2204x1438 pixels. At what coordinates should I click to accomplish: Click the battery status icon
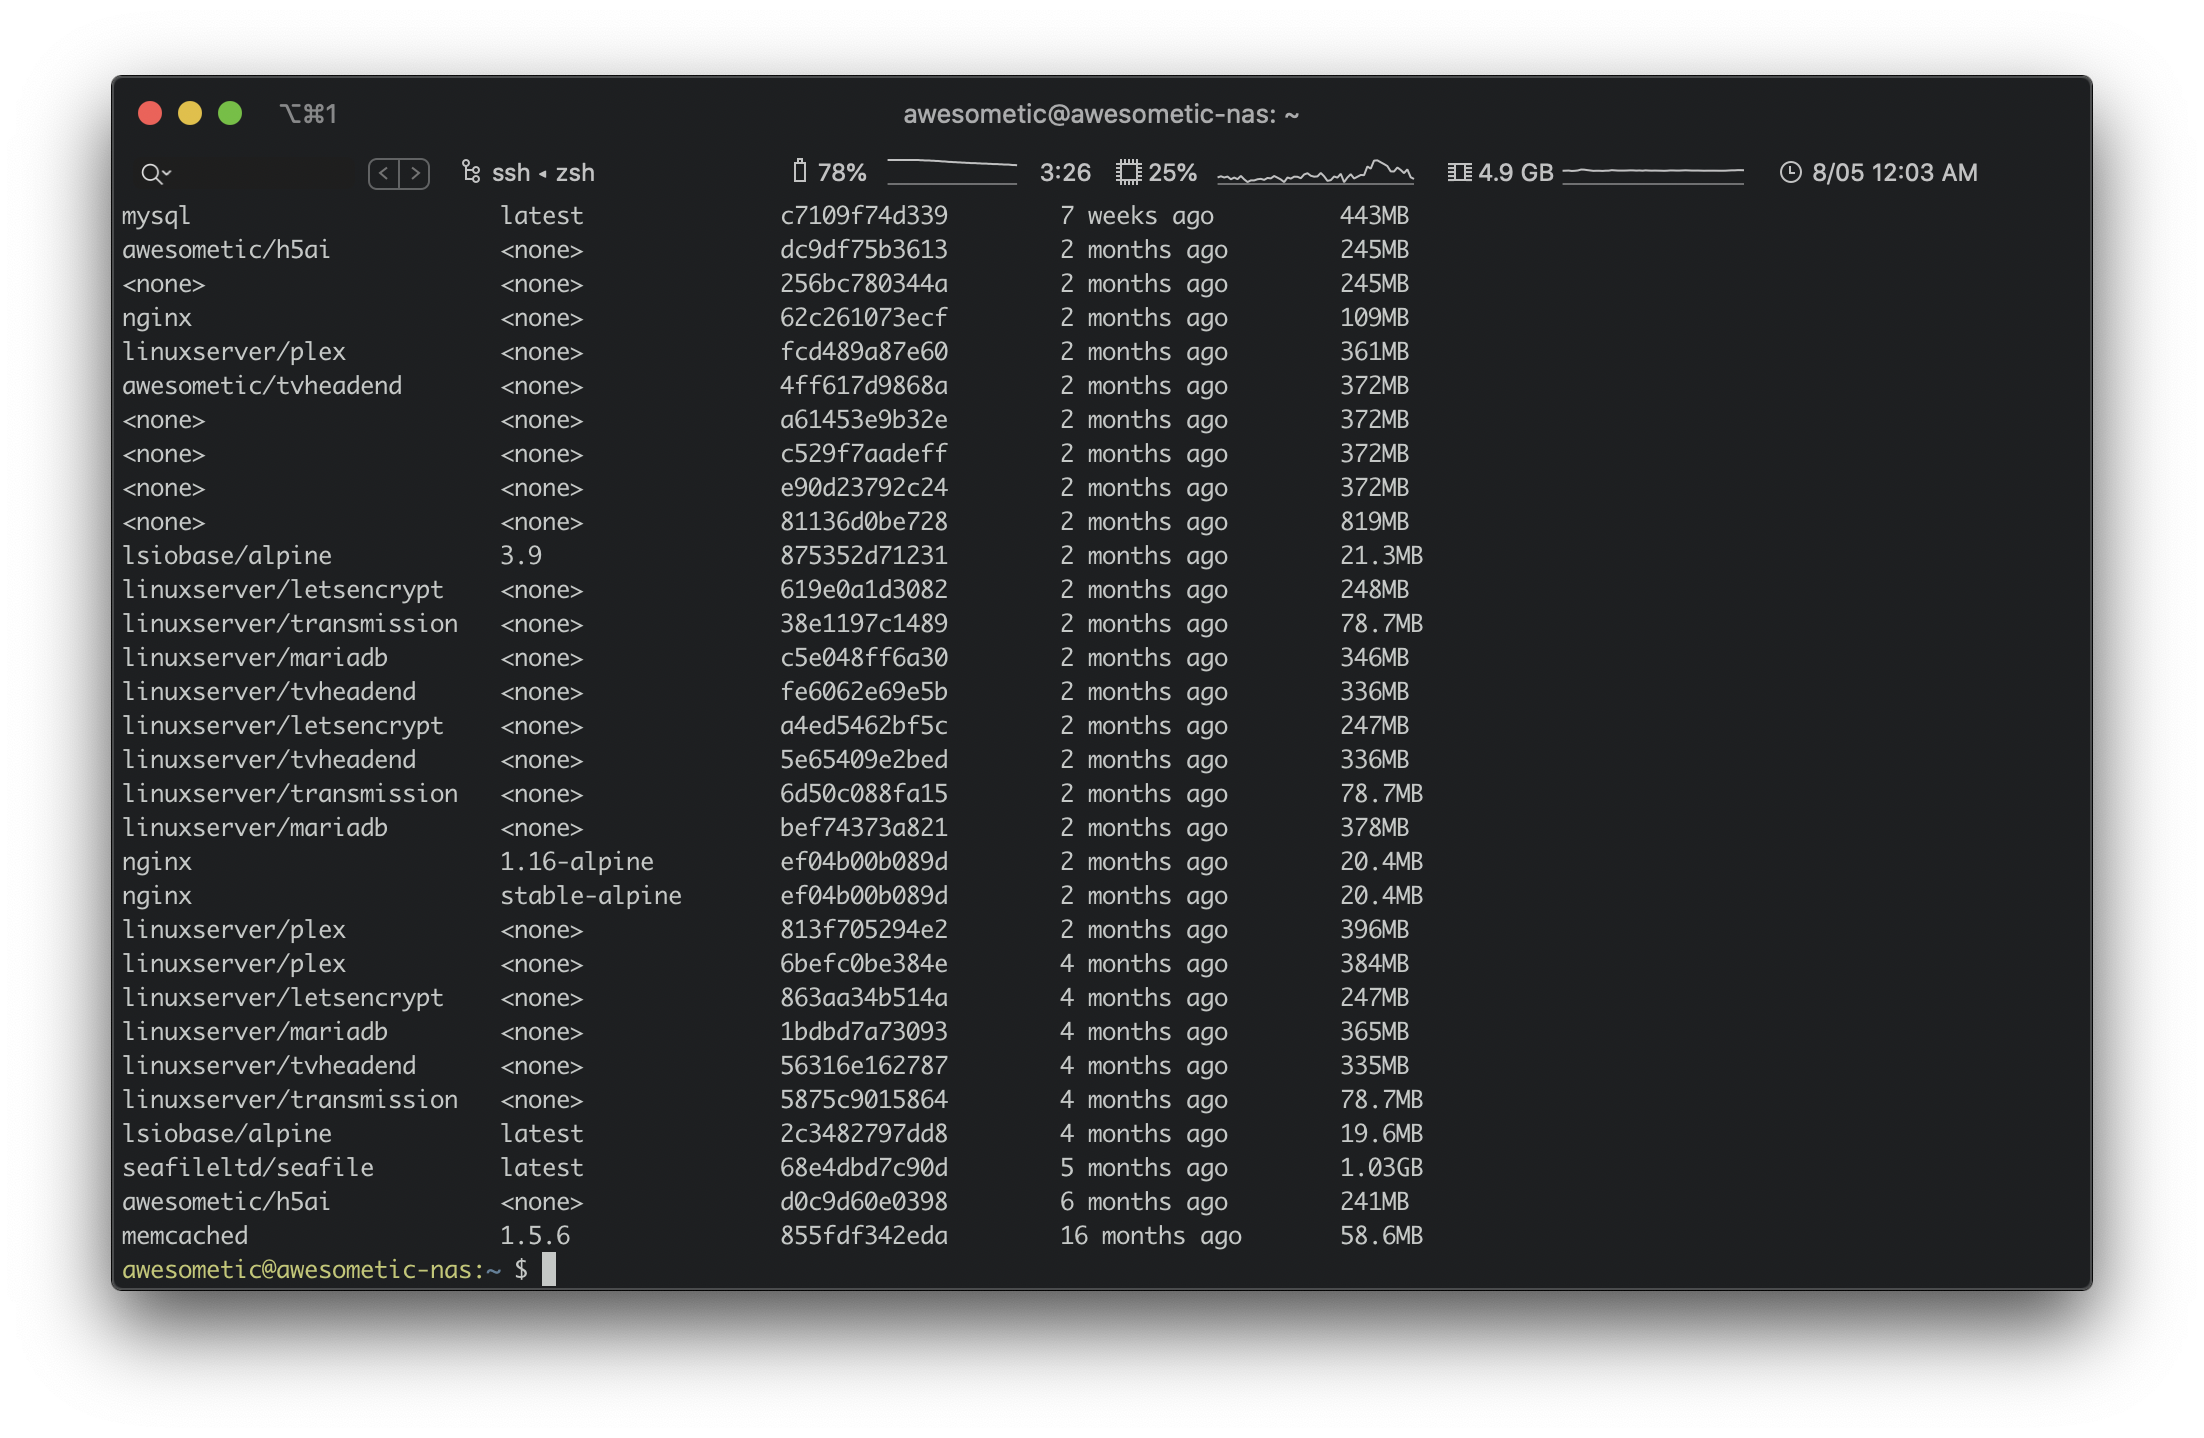tap(799, 172)
